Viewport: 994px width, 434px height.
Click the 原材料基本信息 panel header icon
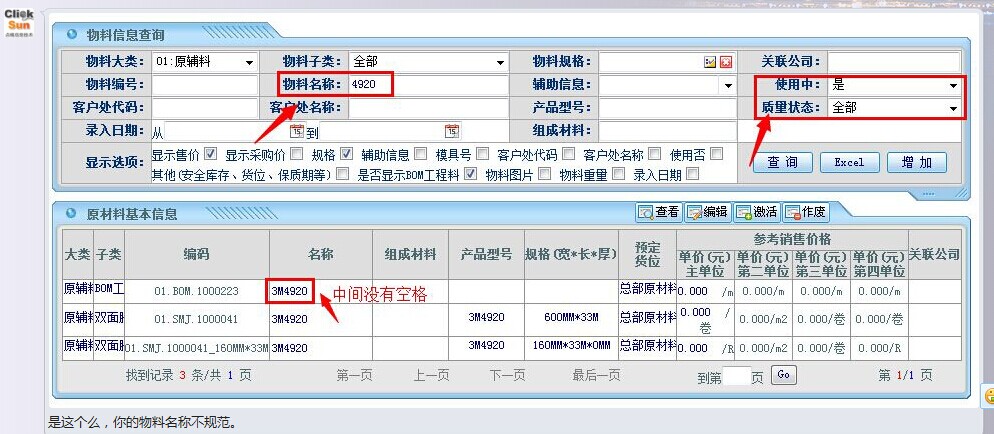tap(72, 214)
